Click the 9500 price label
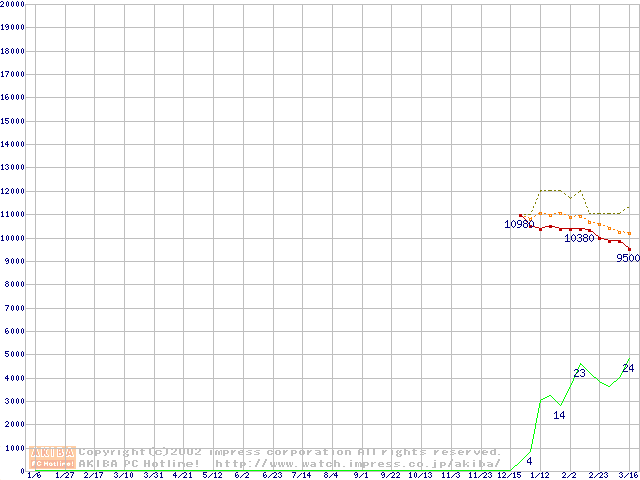Screen dimensions: 640x480 [x=627, y=258]
